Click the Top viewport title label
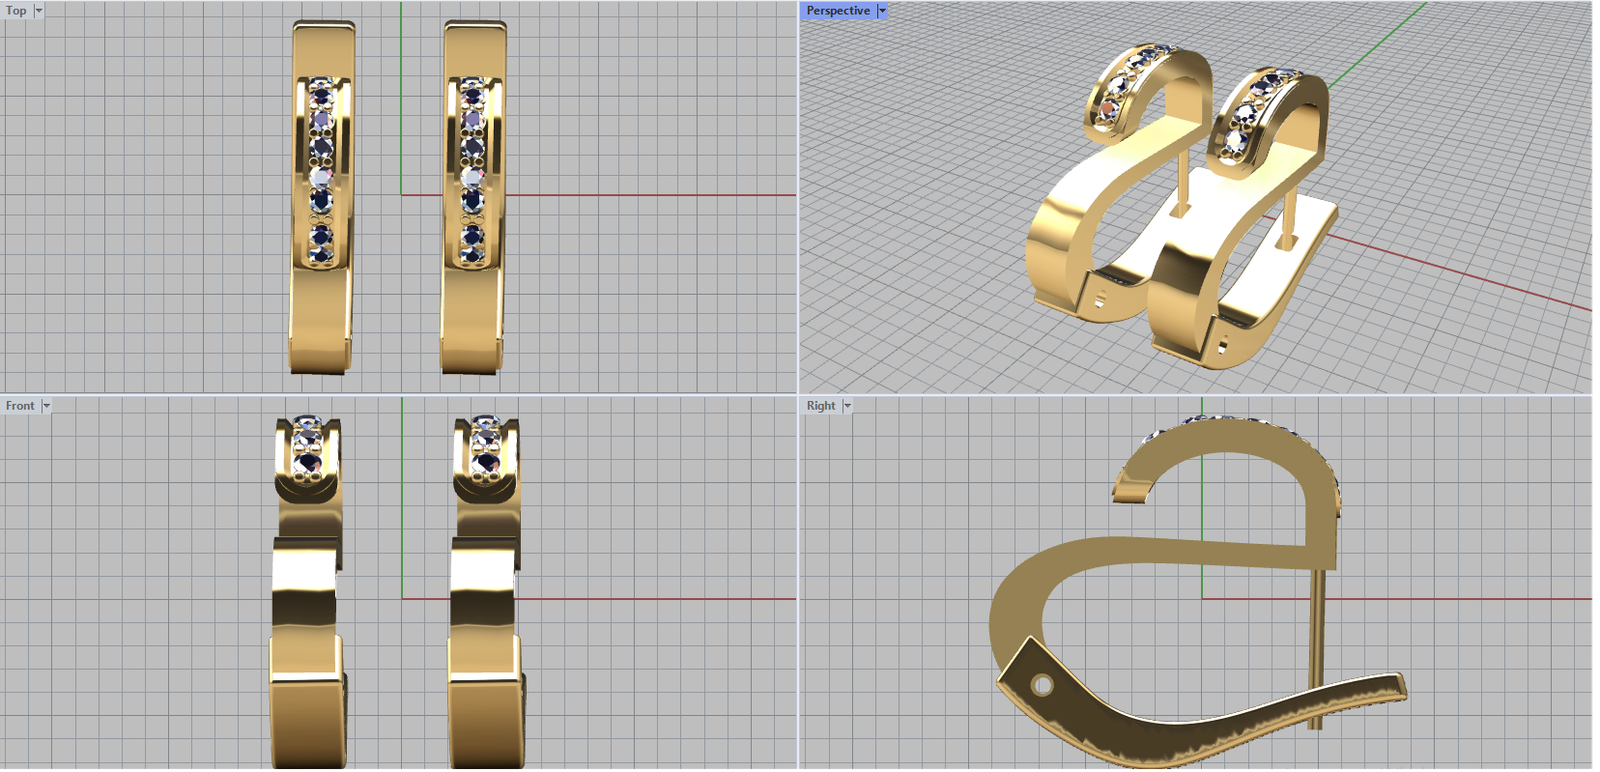Image resolution: width=1600 pixels, height=772 pixels. click(16, 11)
